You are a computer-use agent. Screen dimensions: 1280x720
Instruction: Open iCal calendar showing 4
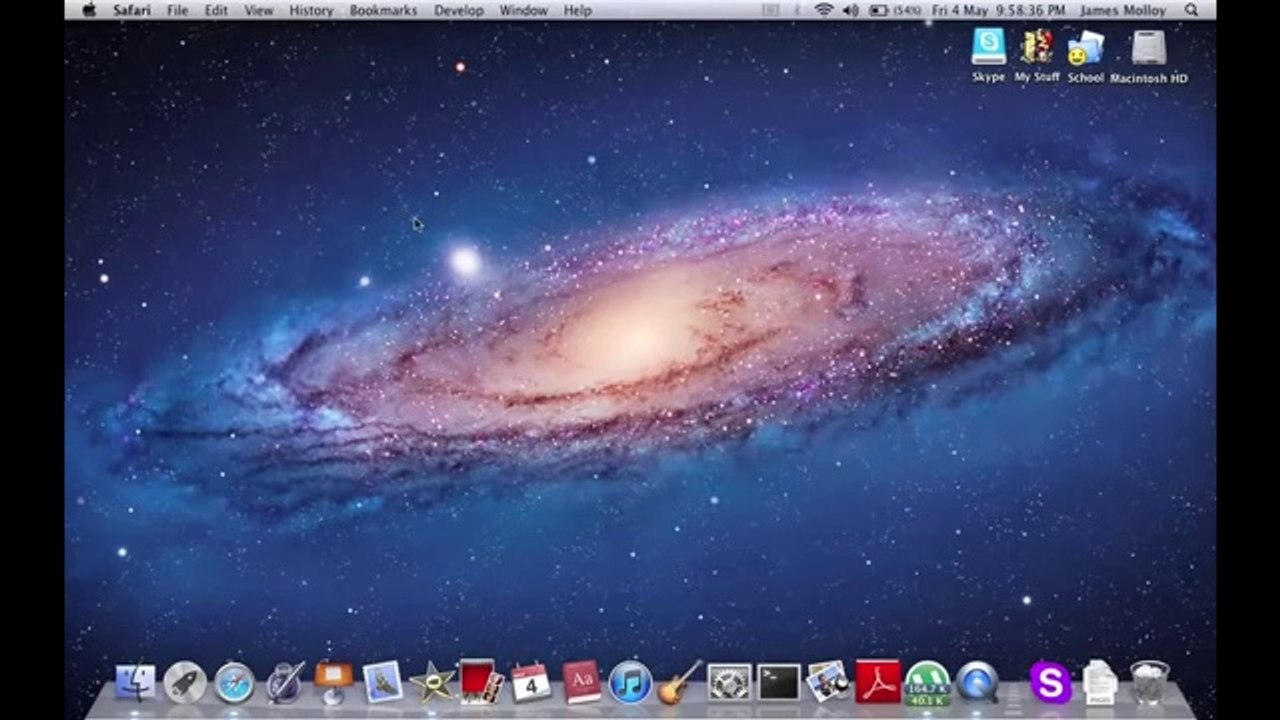[x=531, y=682]
